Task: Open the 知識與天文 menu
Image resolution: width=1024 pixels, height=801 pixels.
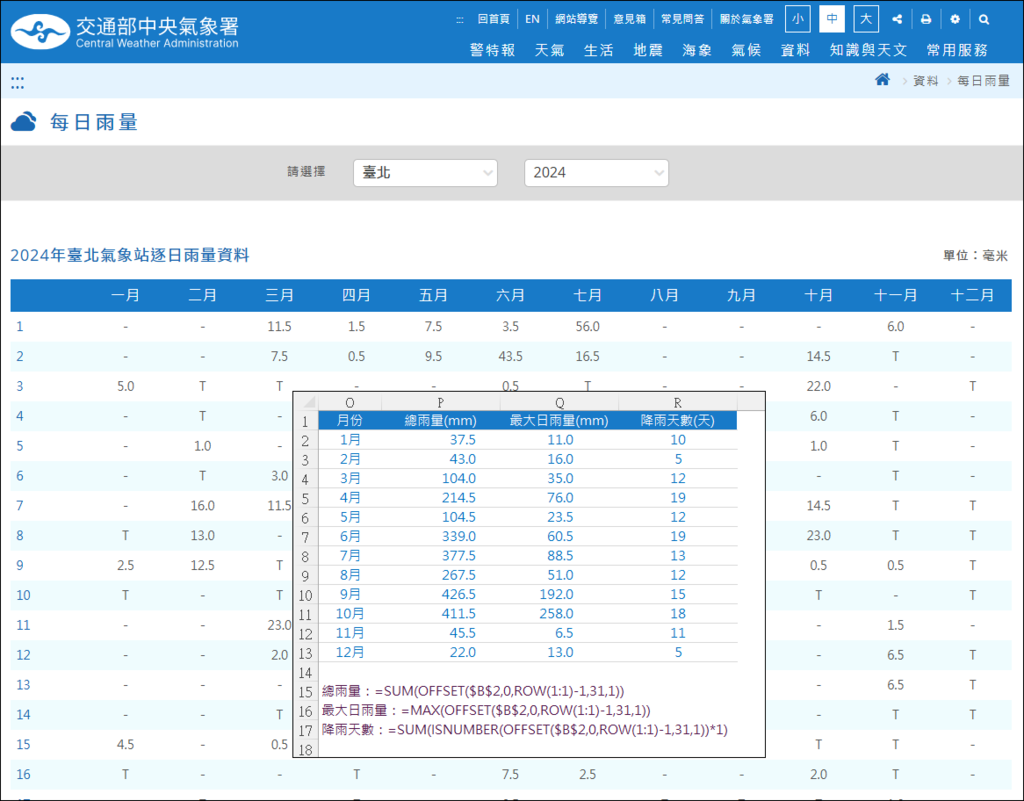Action: click(868, 50)
